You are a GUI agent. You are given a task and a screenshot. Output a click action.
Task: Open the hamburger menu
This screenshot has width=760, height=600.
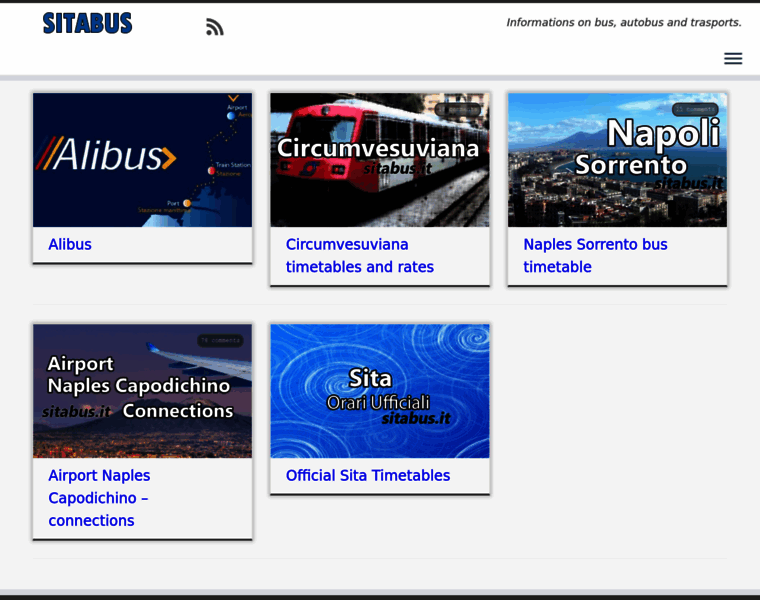coord(733,59)
